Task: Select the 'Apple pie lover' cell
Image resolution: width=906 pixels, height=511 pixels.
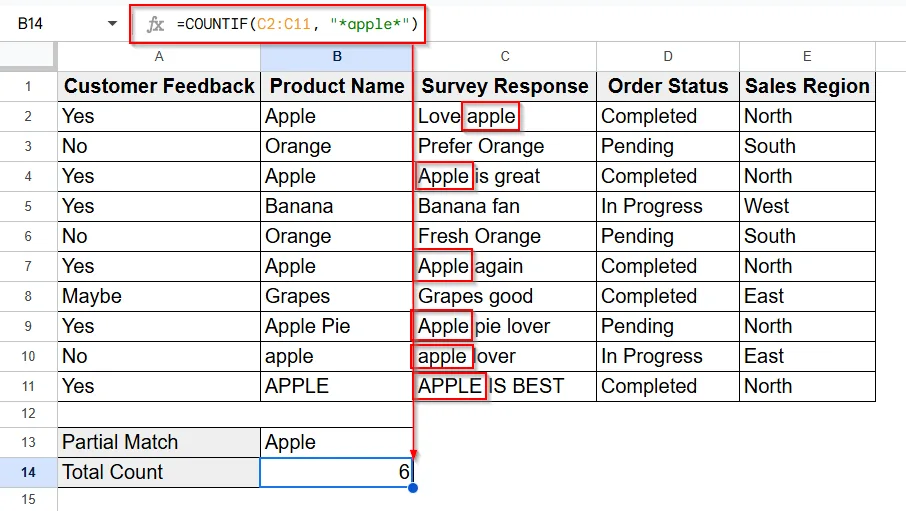Action: tap(505, 327)
